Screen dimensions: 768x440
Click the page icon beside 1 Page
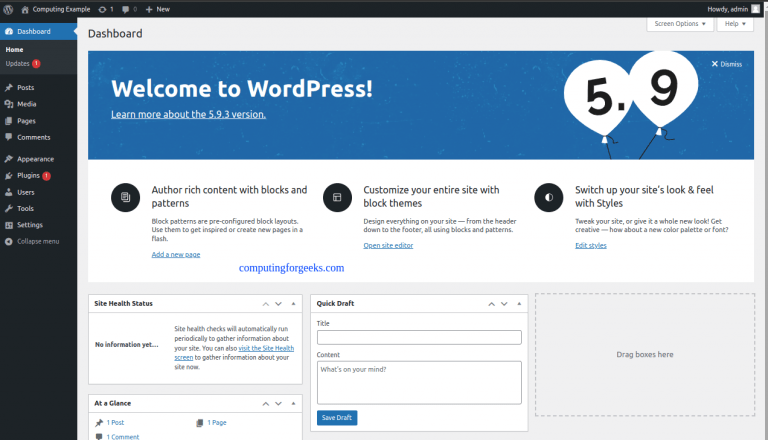click(x=200, y=422)
